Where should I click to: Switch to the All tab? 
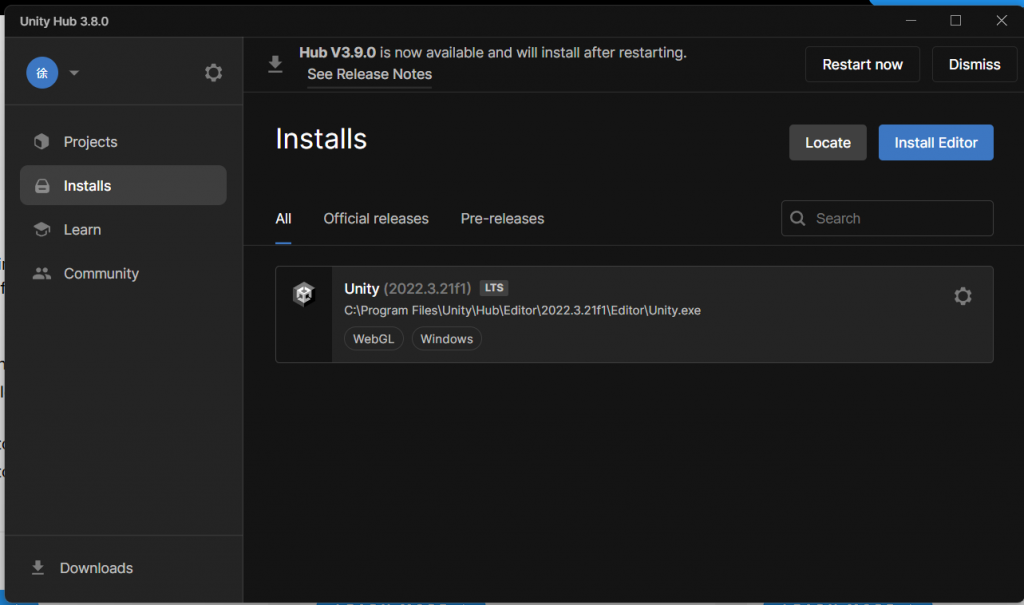pyautogui.click(x=283, y=219)
